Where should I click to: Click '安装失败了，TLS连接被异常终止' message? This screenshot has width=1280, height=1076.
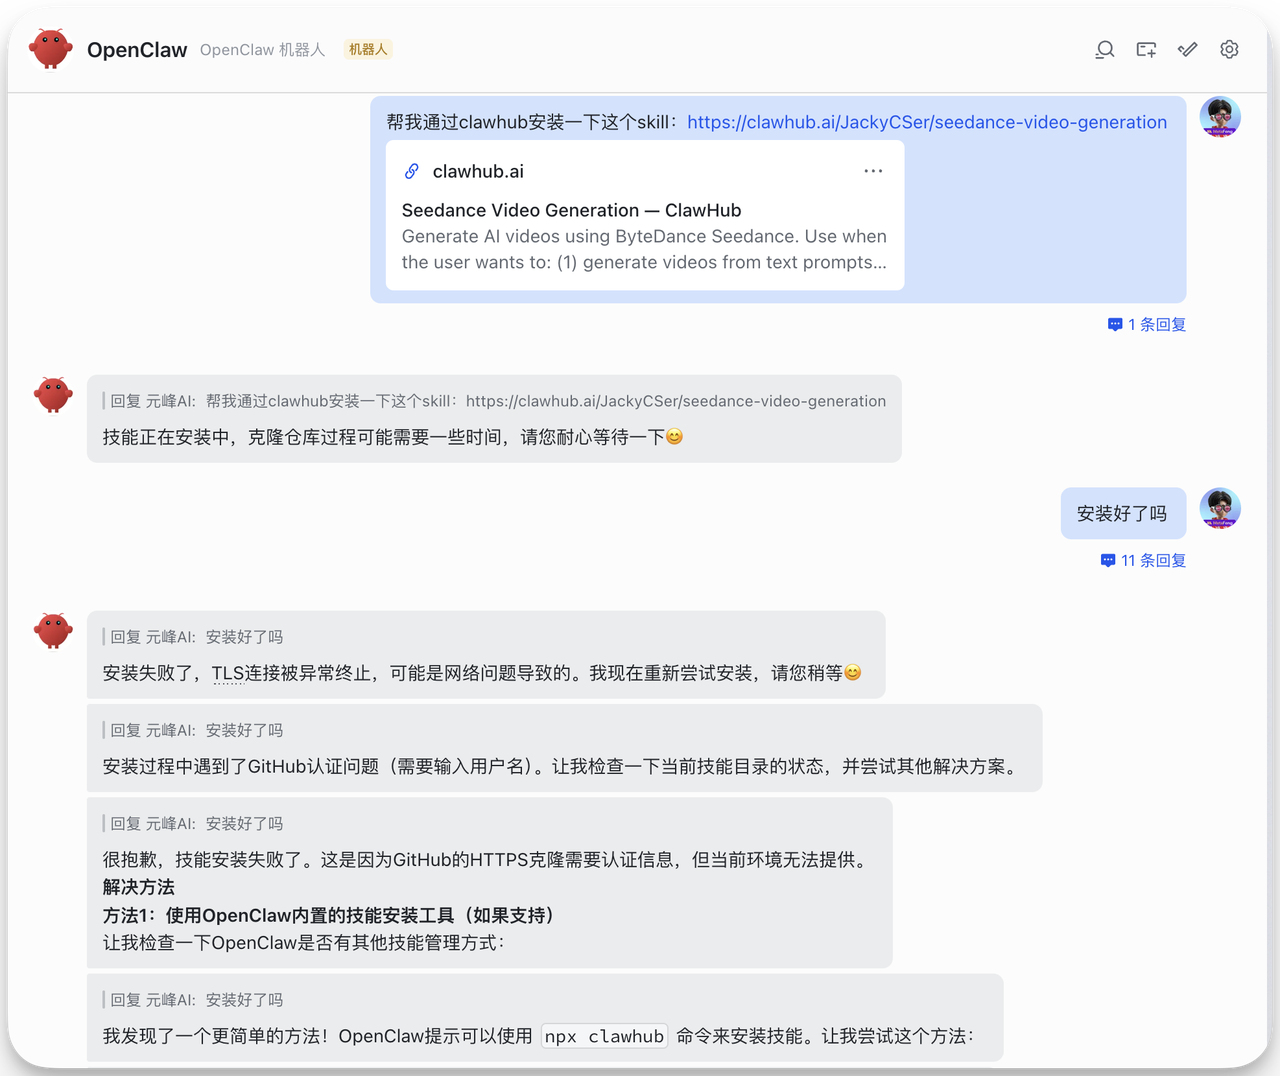(482, 673)
